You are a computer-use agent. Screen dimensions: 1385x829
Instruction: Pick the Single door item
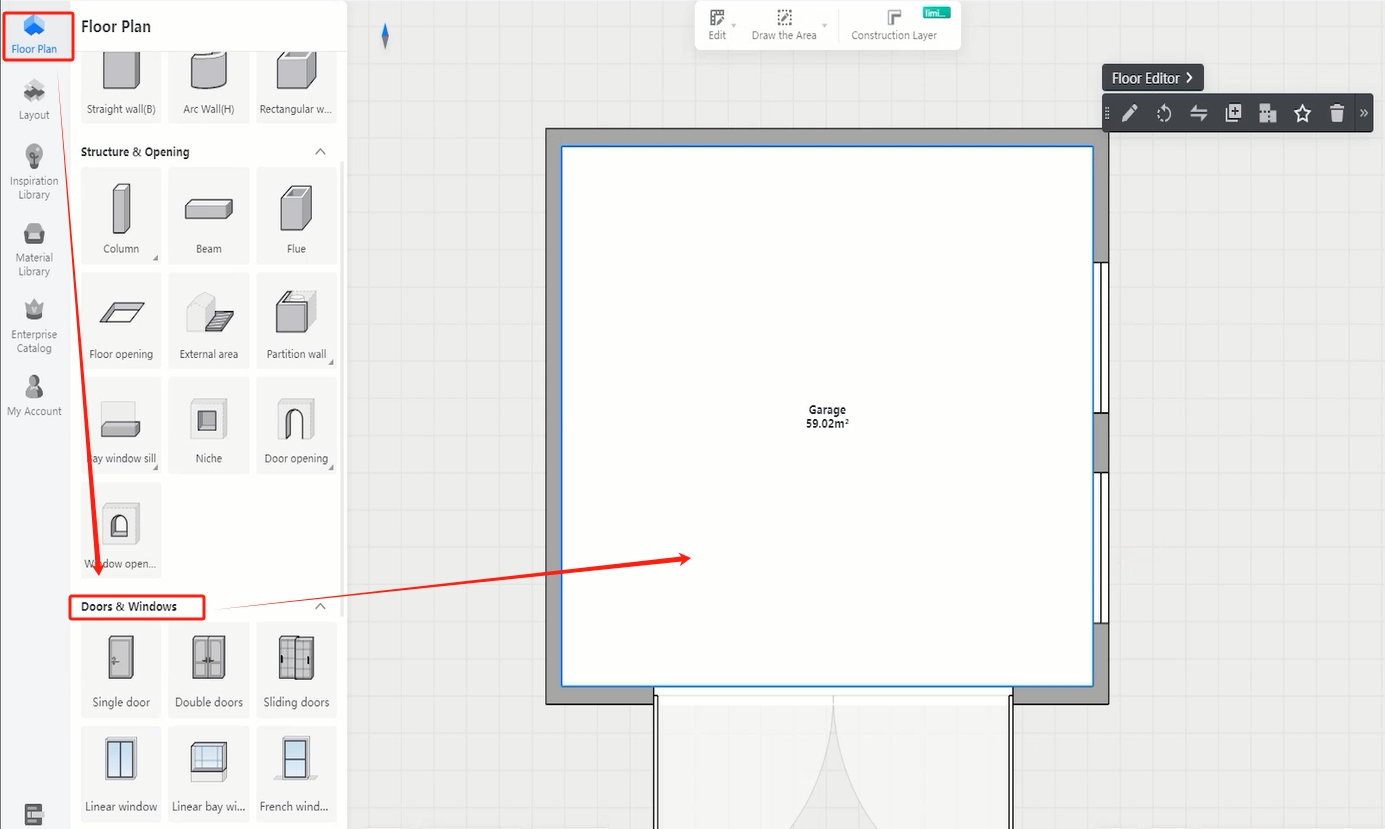click(121, 669)
